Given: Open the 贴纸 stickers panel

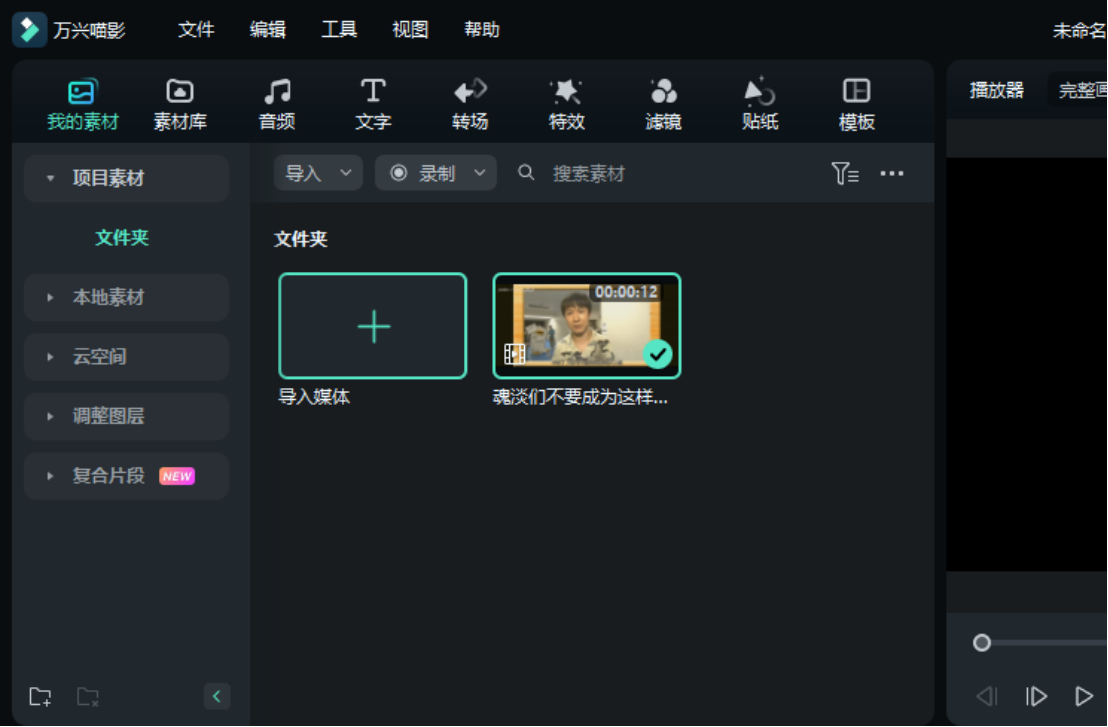Looking at the screenshot, I should tap(759, 103).
